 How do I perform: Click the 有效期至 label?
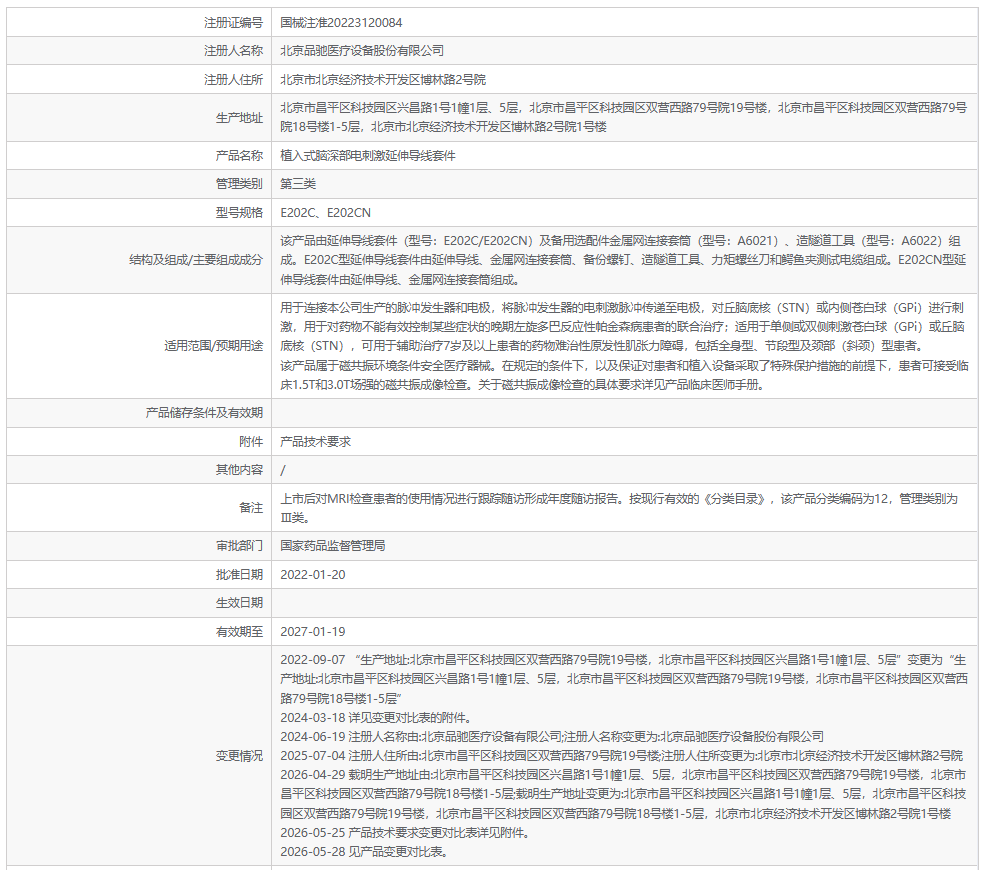(239, 631)
